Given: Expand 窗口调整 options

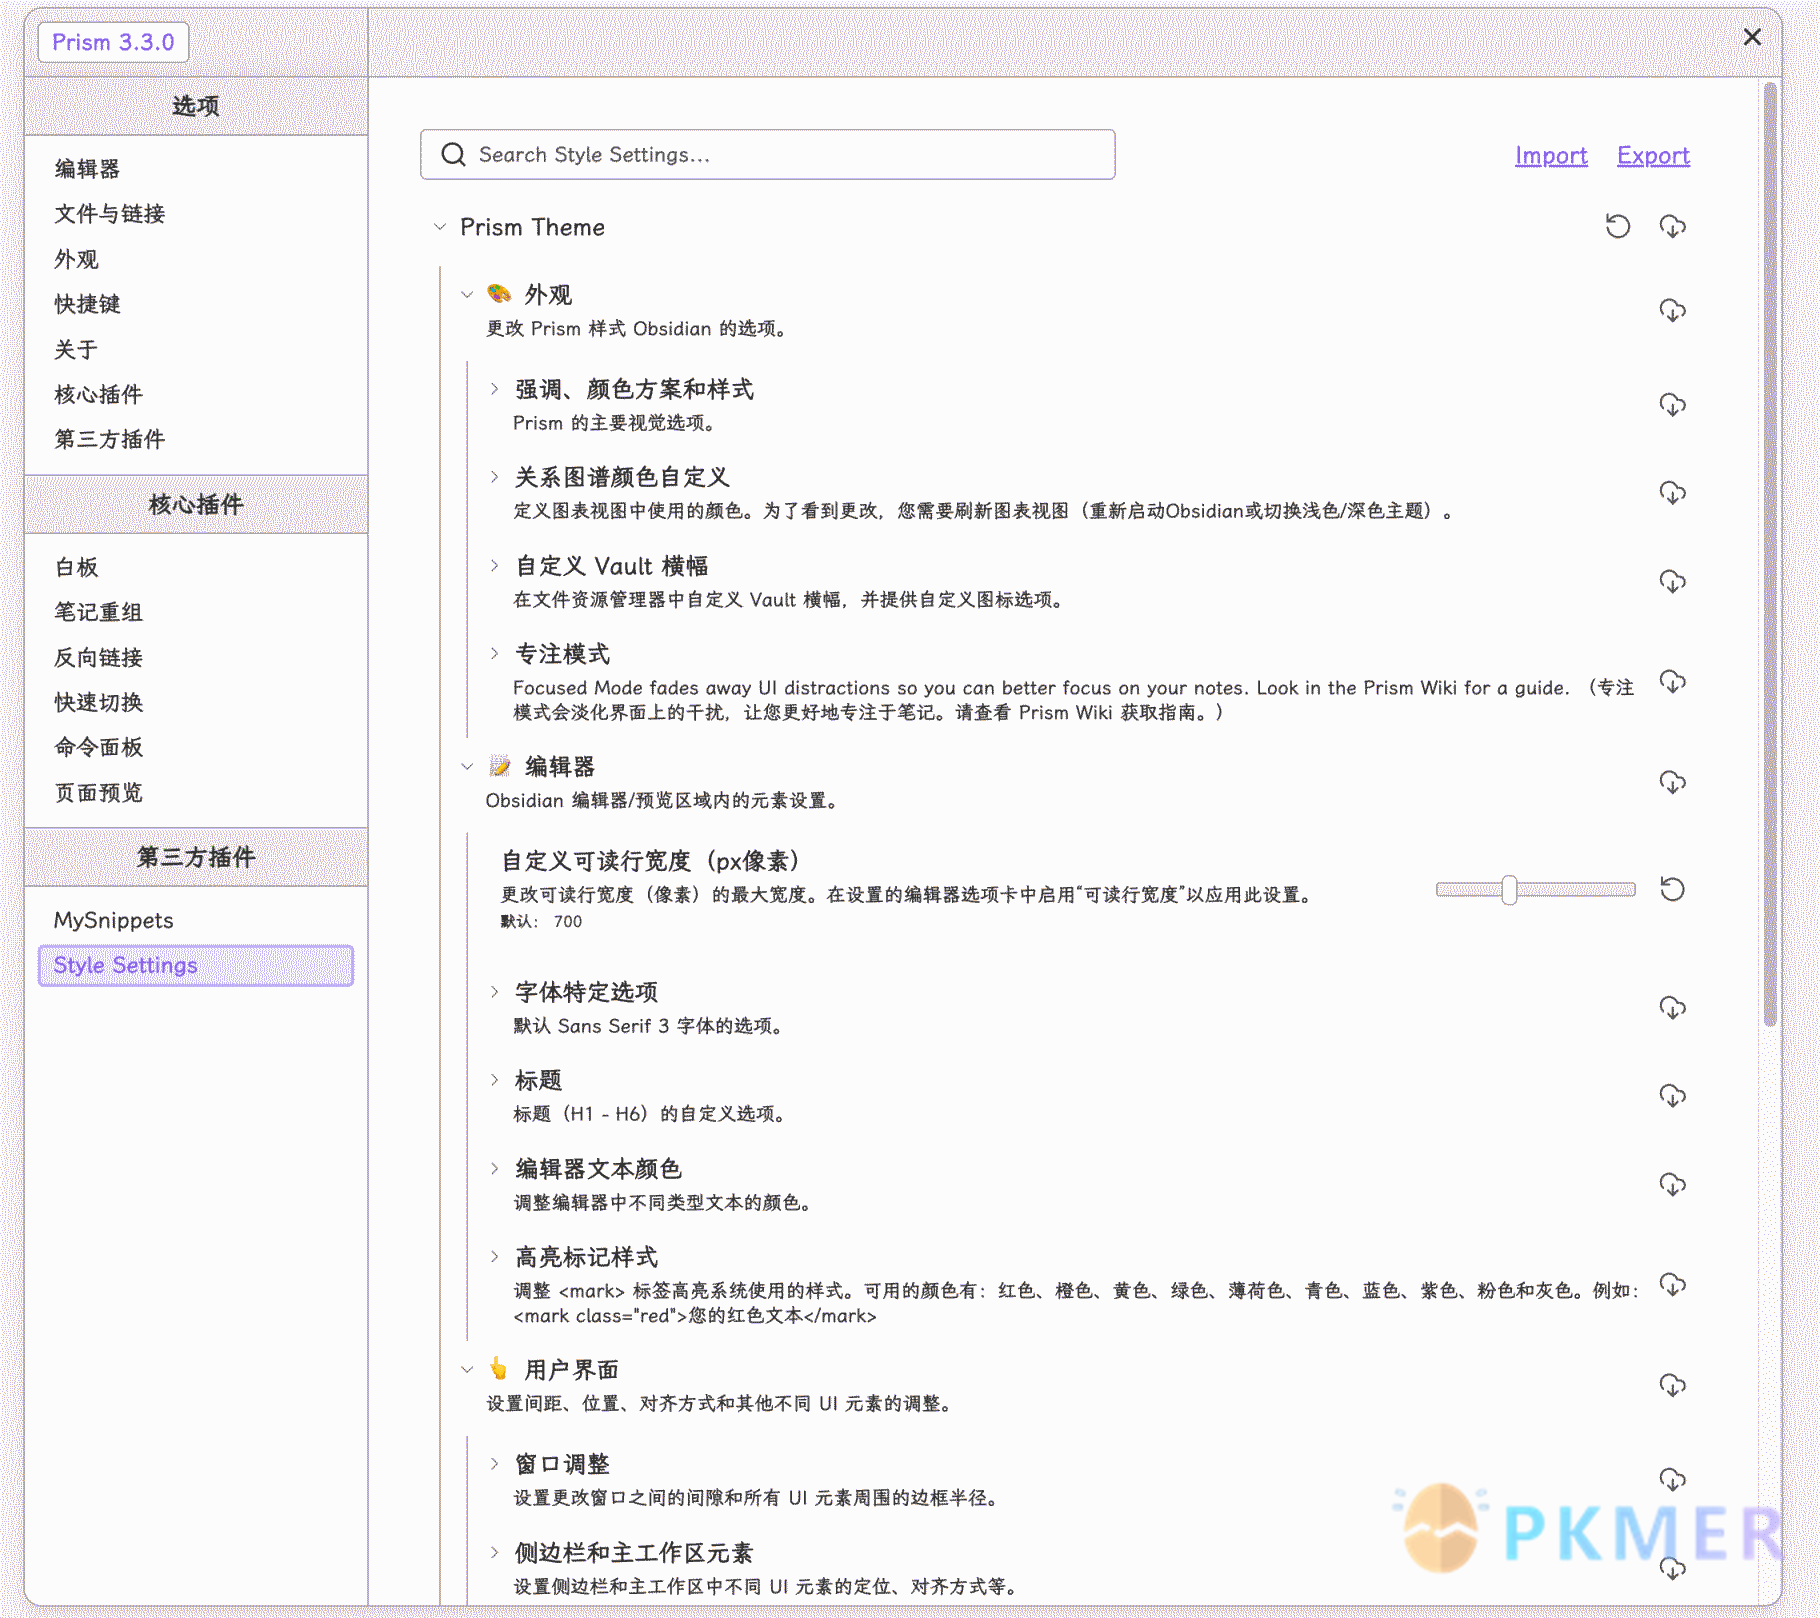Looking at the screenshot, I should [494, 1463].
